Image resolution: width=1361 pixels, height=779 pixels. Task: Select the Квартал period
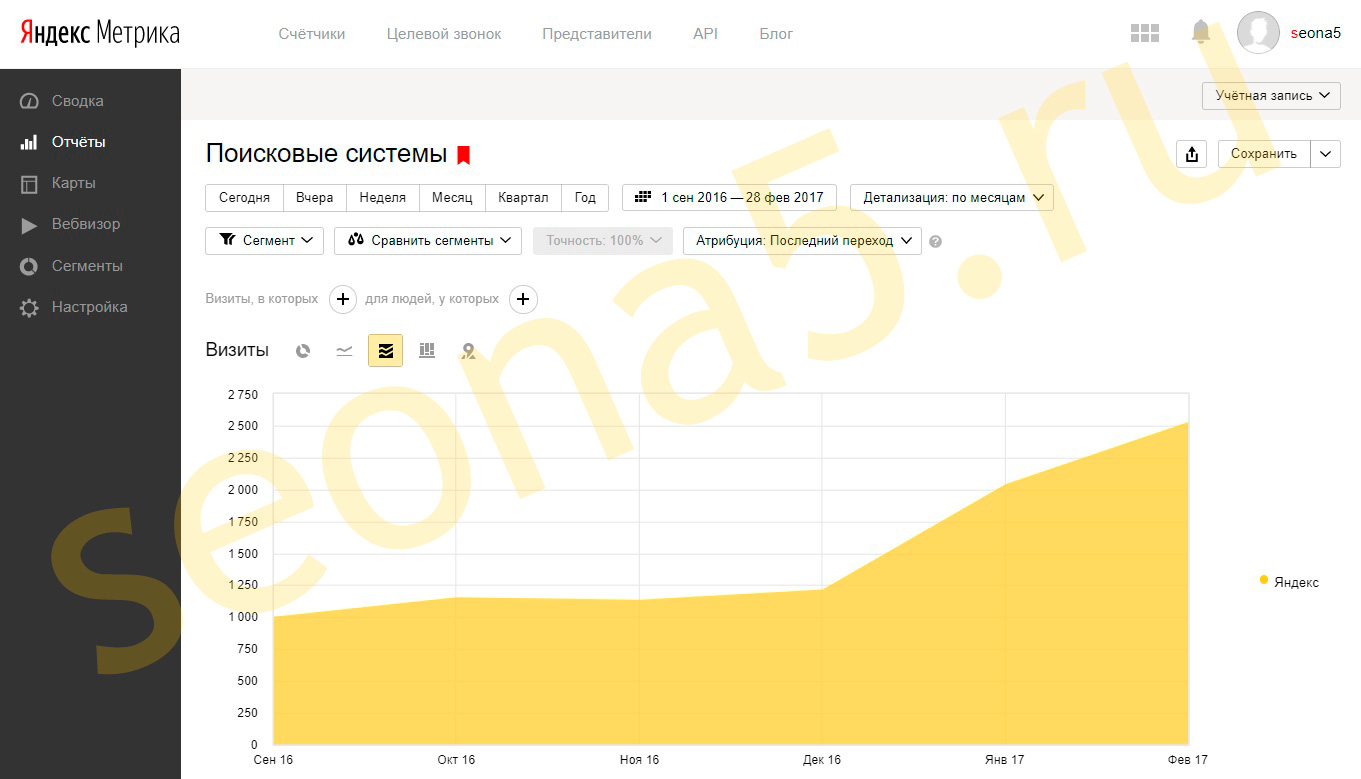pyautogui.click(x=523, y=197)
